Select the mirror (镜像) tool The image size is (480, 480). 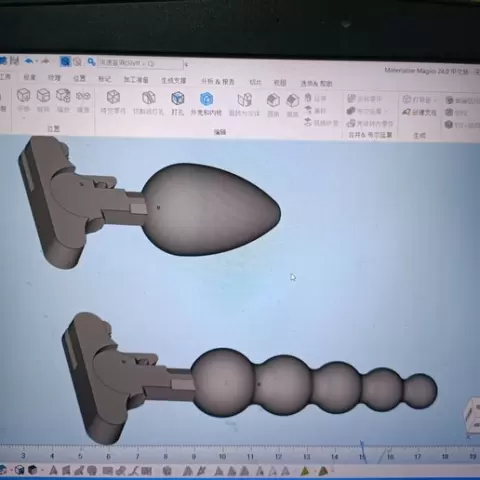(x=83, y=101)
